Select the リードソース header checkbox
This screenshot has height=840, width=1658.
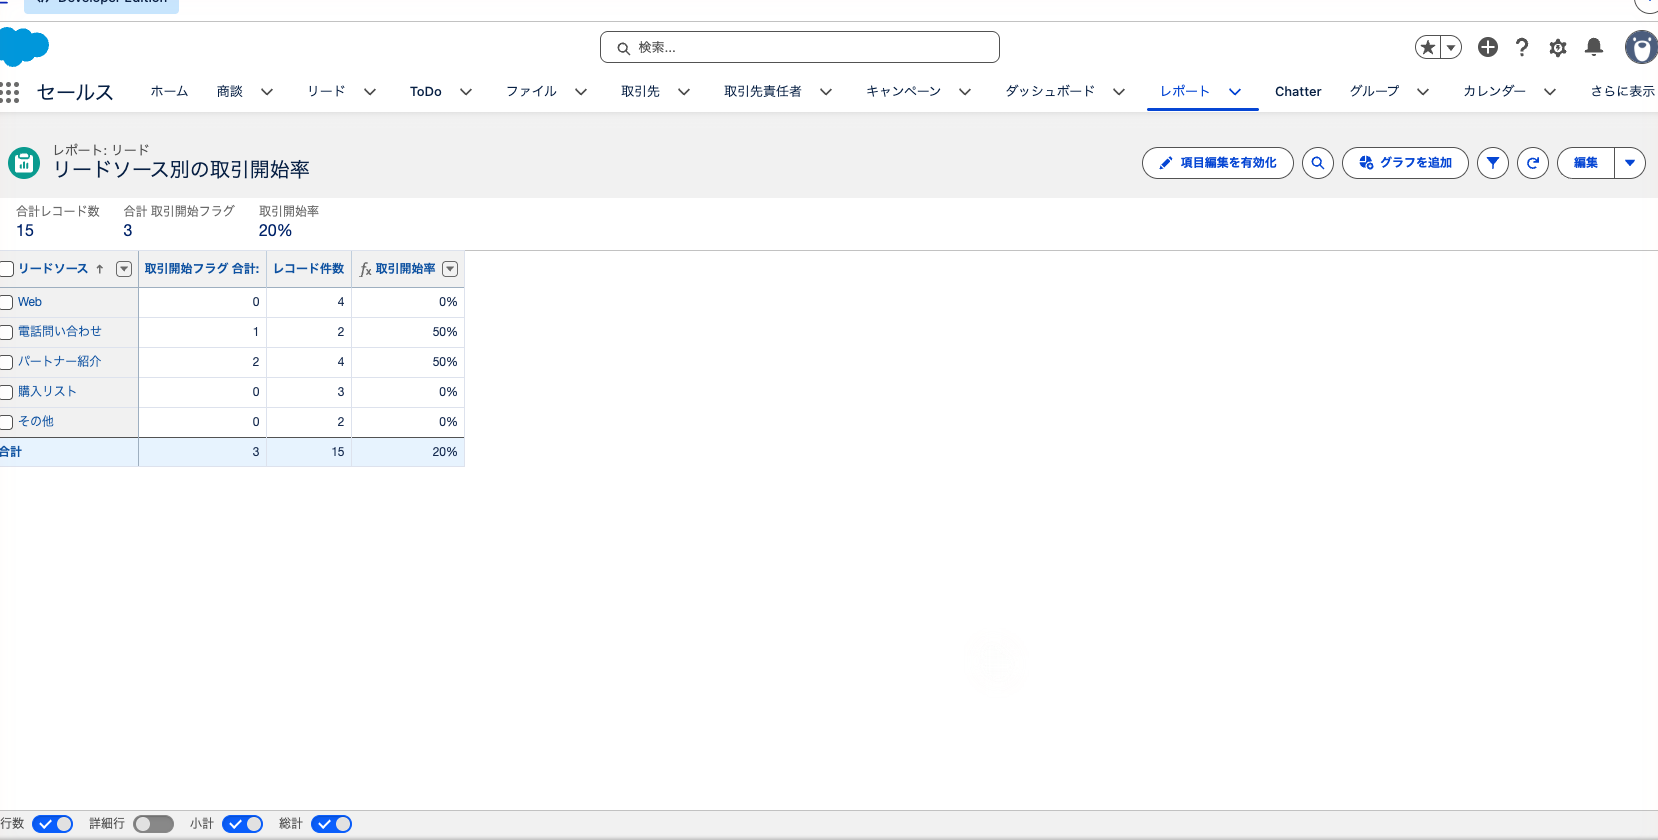coord(6,269)
